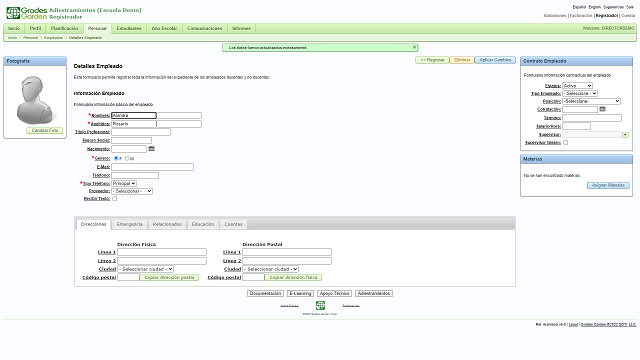Open the Proveedor dropdown
Viewport: 640px width, 360px height.
click(x=132, y=191)
